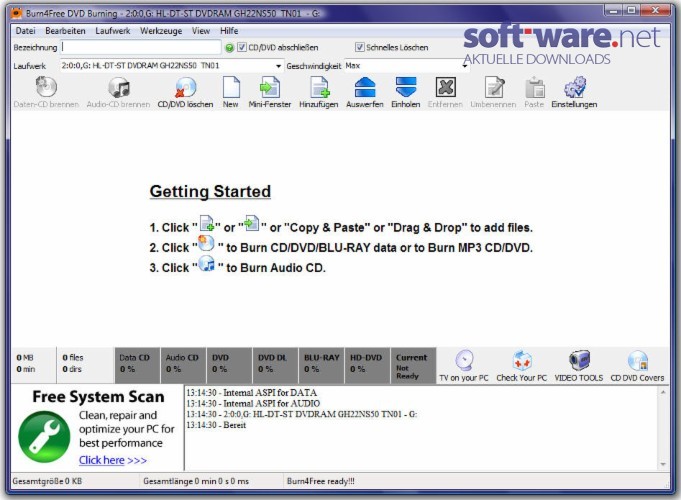Screen dimensions: 681x500
Task: Open the Laufwerk menu
Action: [x=112, y=31]
